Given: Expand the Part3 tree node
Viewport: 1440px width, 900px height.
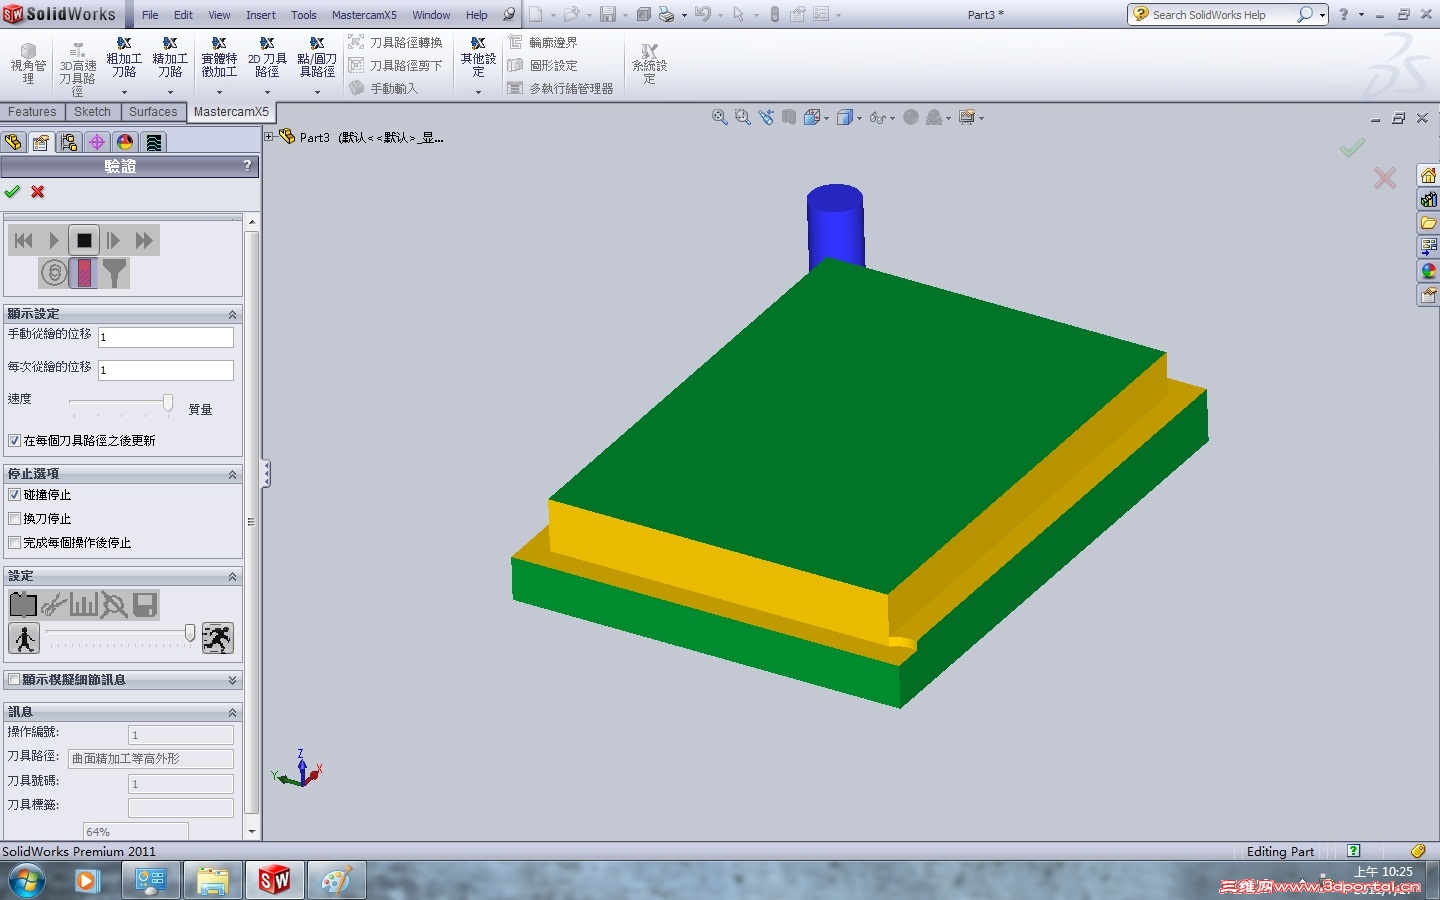Looking at the screenshot, I should pyautogui.click(x=269, y=136).
